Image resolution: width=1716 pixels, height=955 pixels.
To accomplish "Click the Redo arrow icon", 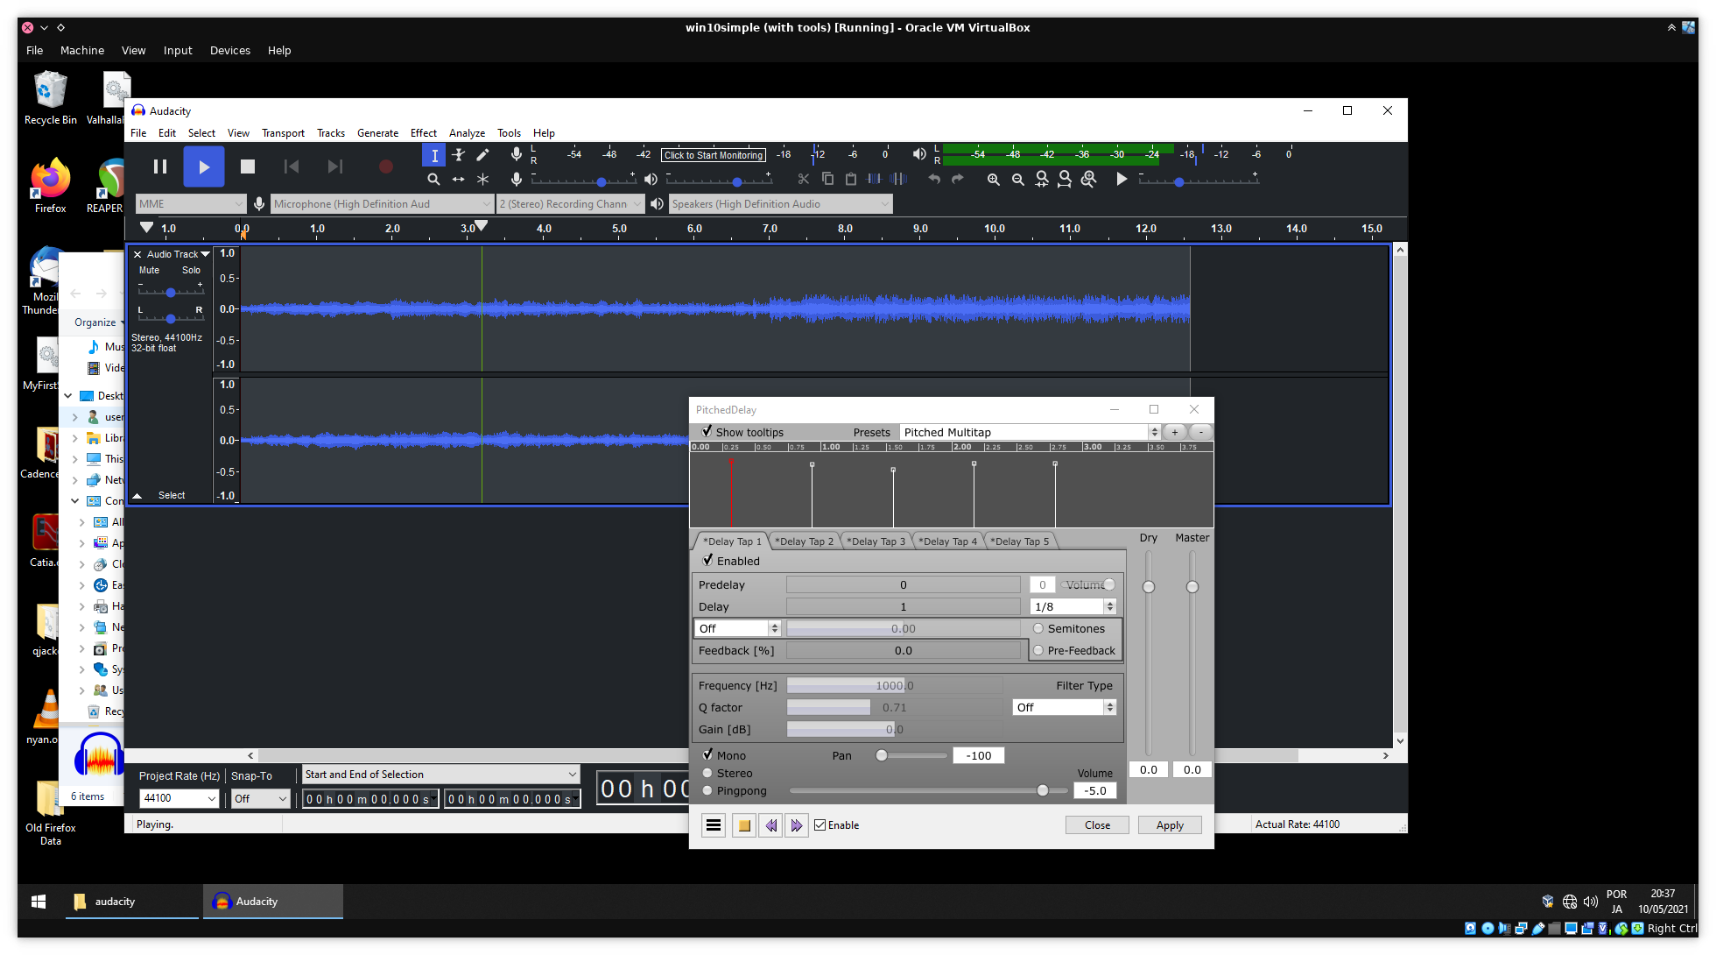I will 958,179.
